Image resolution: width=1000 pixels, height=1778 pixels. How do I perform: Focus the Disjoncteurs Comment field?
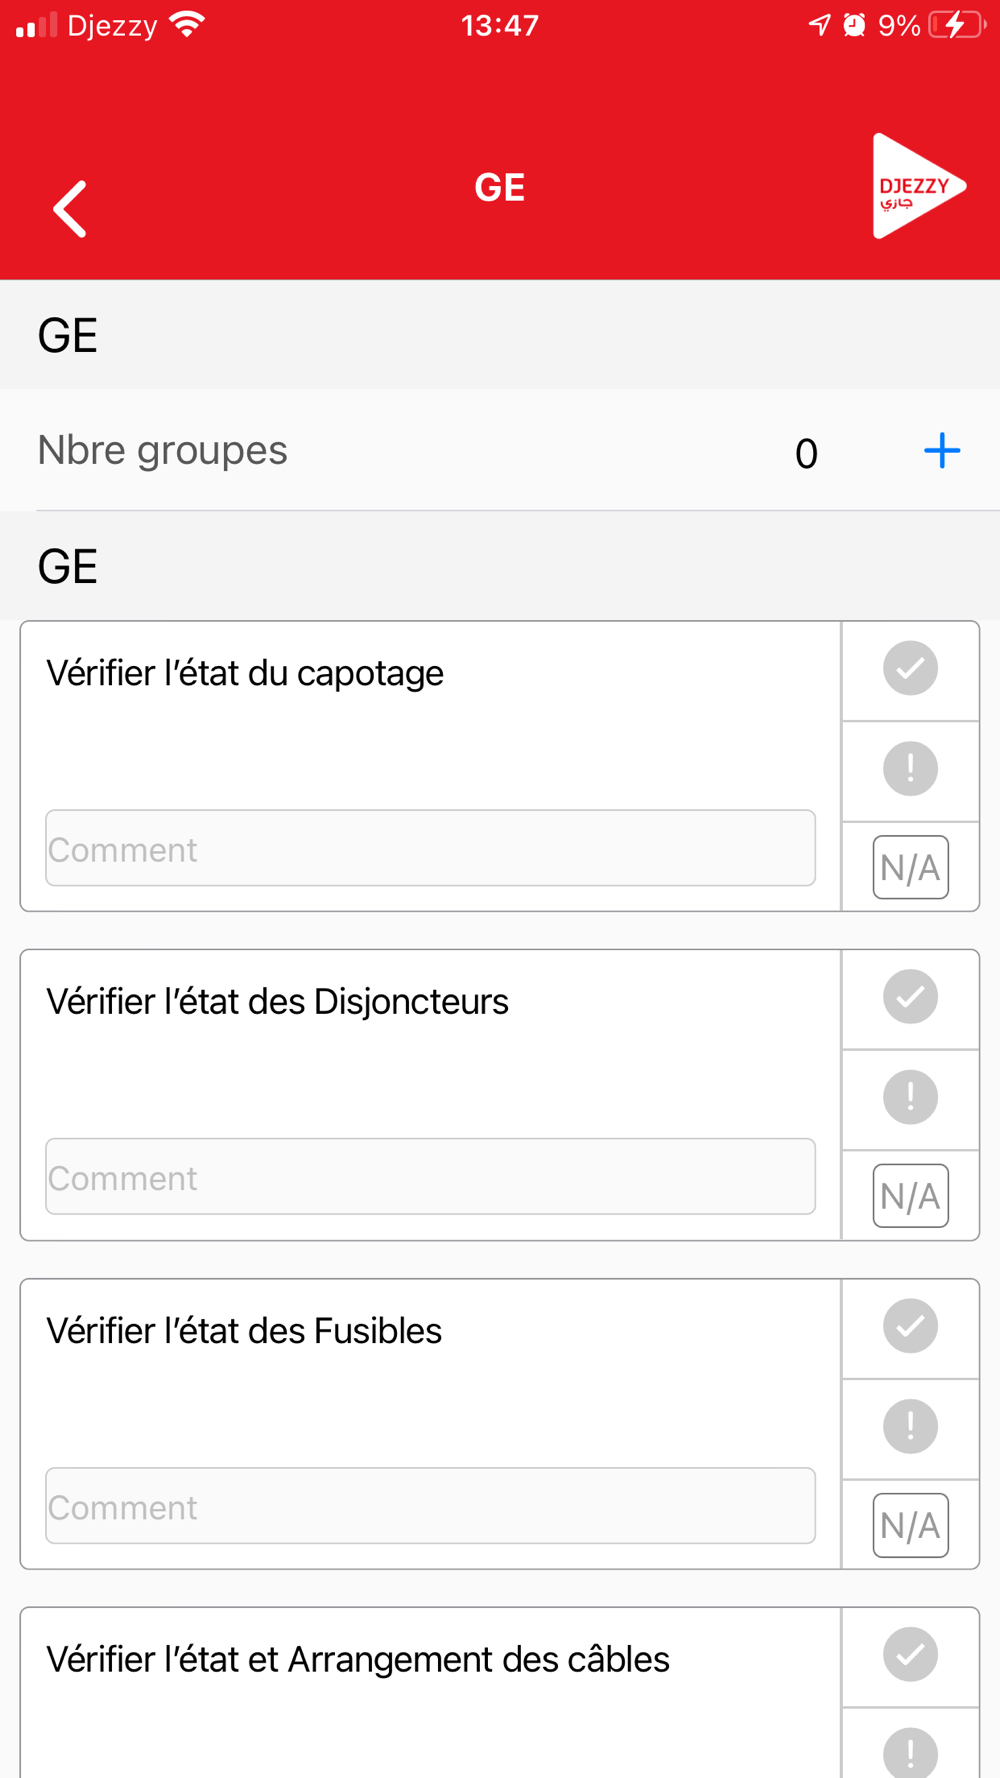pyautogui.click(x=430, y=1177)
